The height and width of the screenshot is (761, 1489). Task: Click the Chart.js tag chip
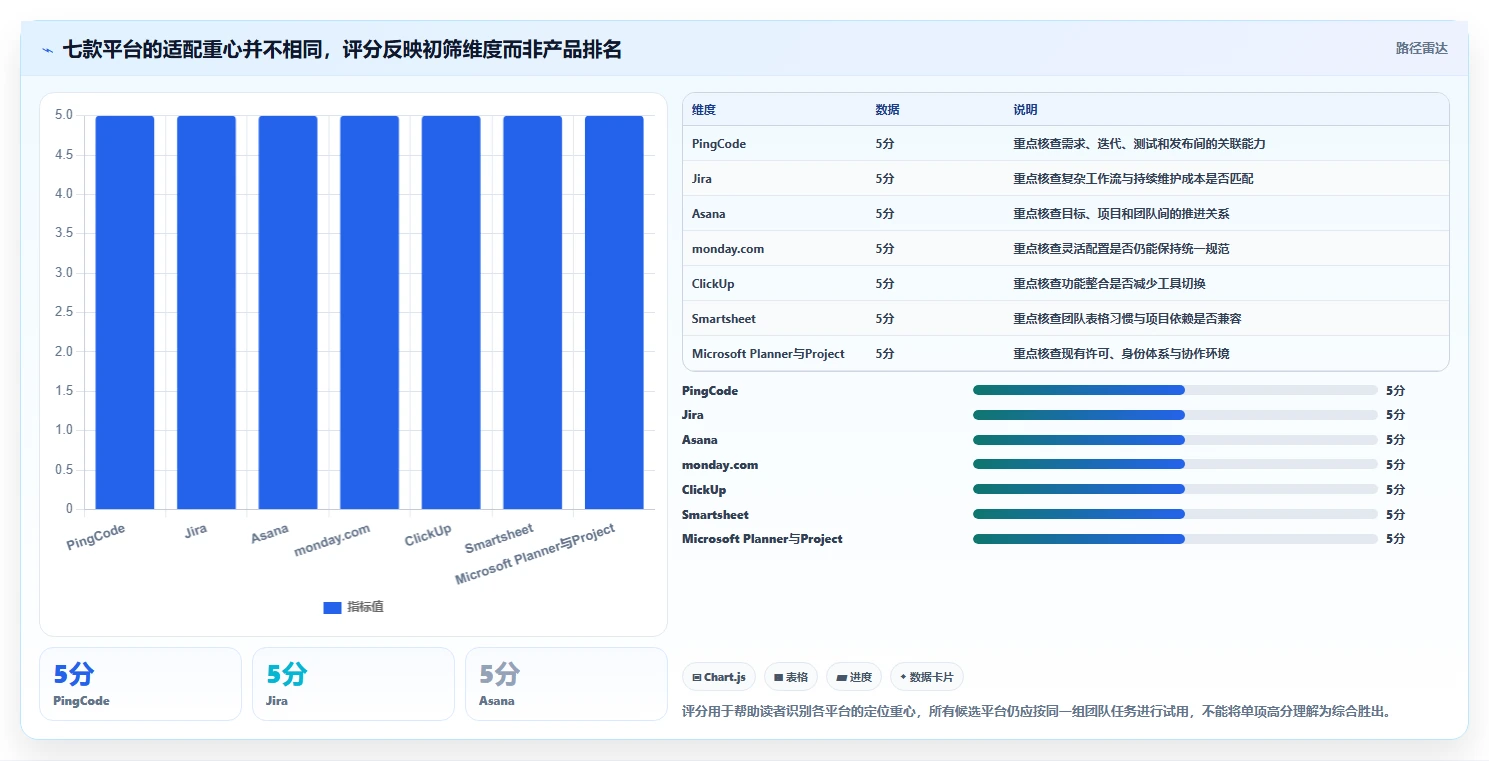coord(719,677)
